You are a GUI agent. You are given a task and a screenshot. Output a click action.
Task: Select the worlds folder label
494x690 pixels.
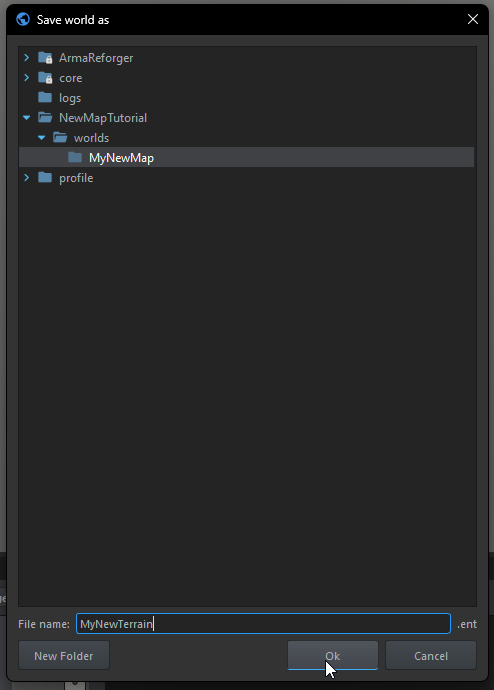[91, 138]
